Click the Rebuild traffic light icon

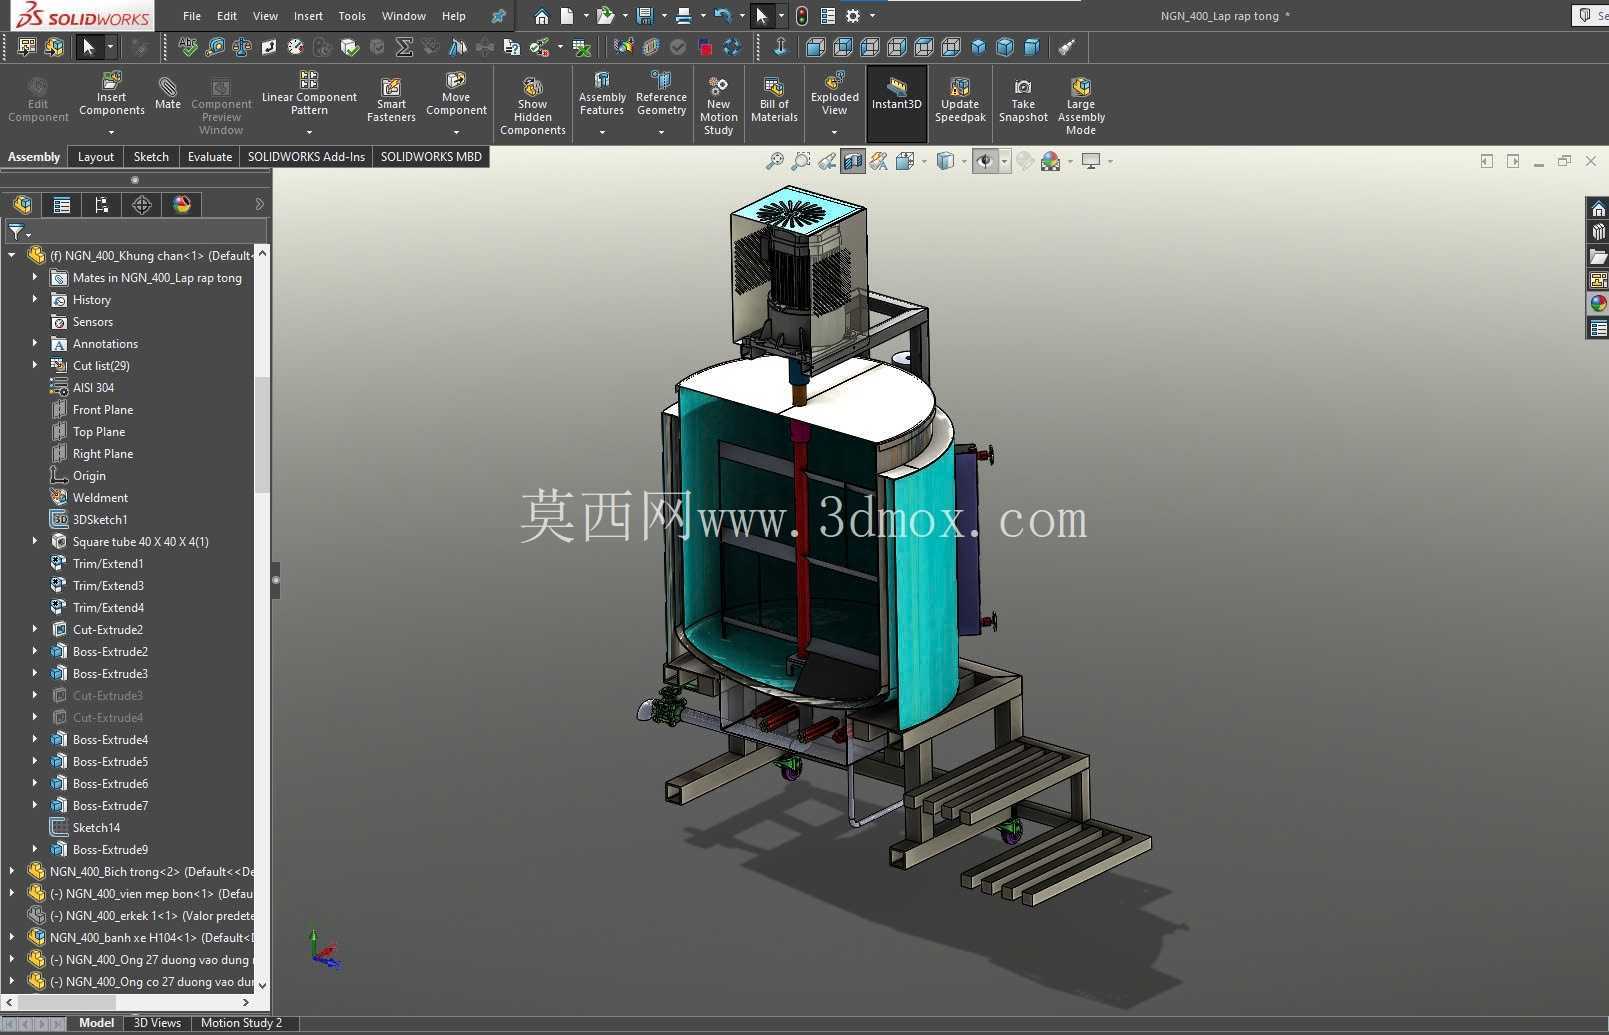coord(802,16)
